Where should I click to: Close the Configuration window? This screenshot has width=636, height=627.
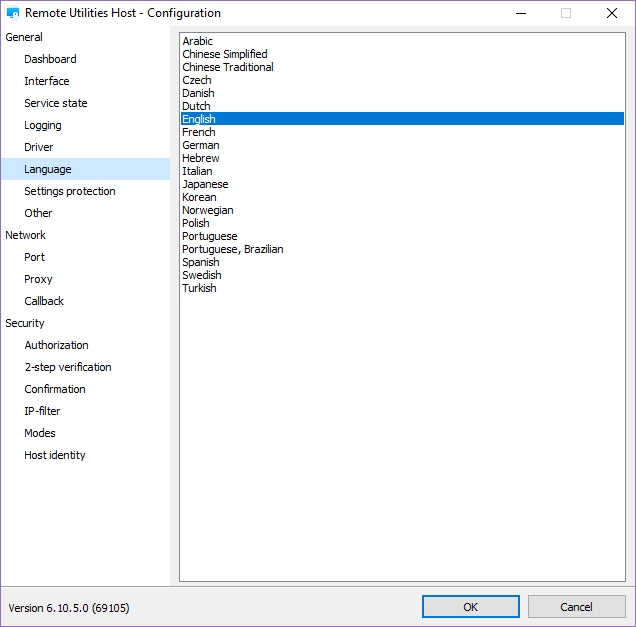coord(611,14)
